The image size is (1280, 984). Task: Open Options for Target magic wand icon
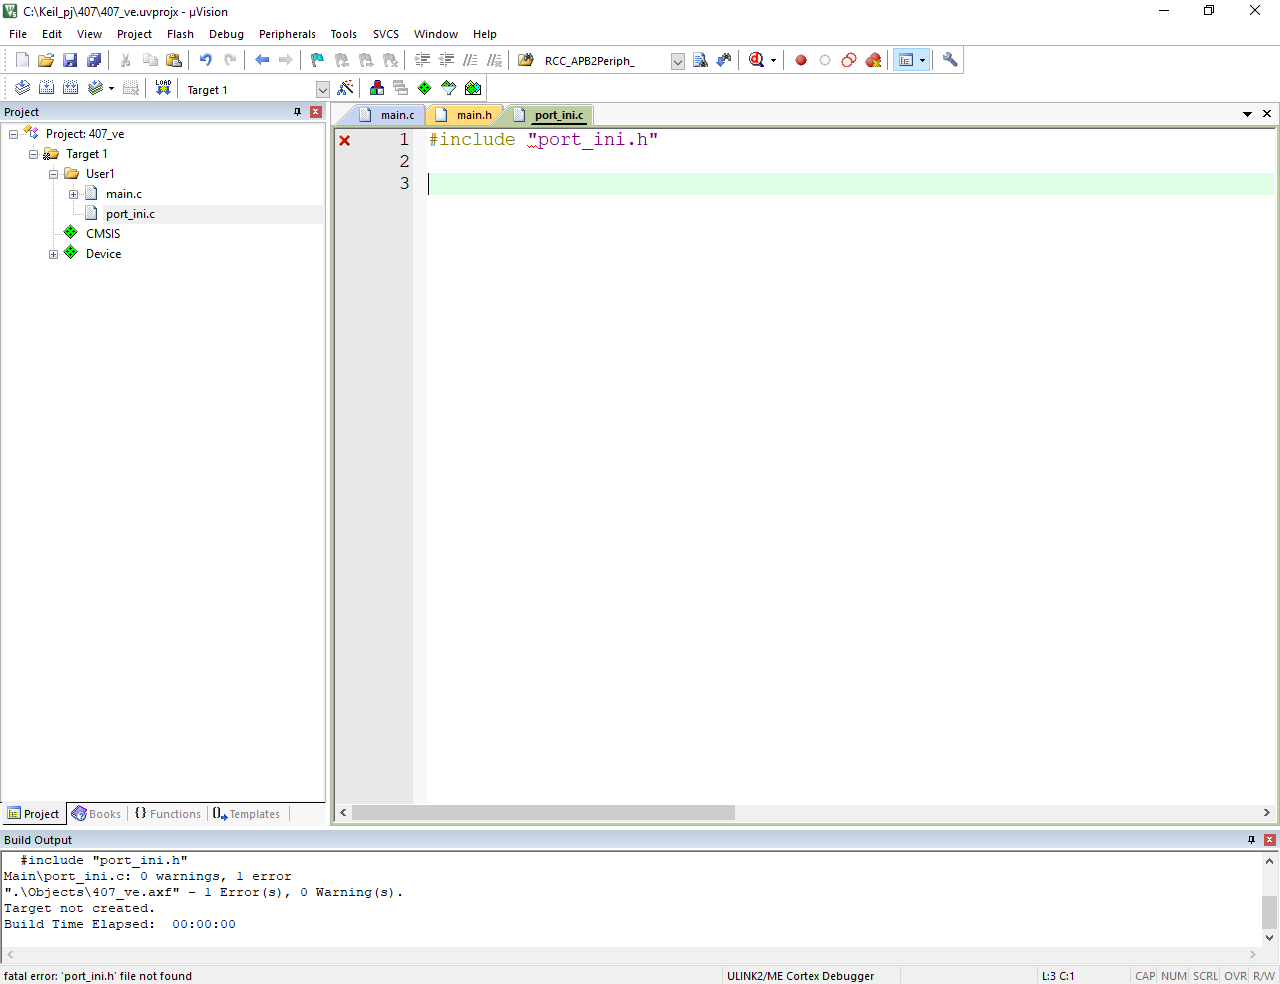click(x=345, y=88)
